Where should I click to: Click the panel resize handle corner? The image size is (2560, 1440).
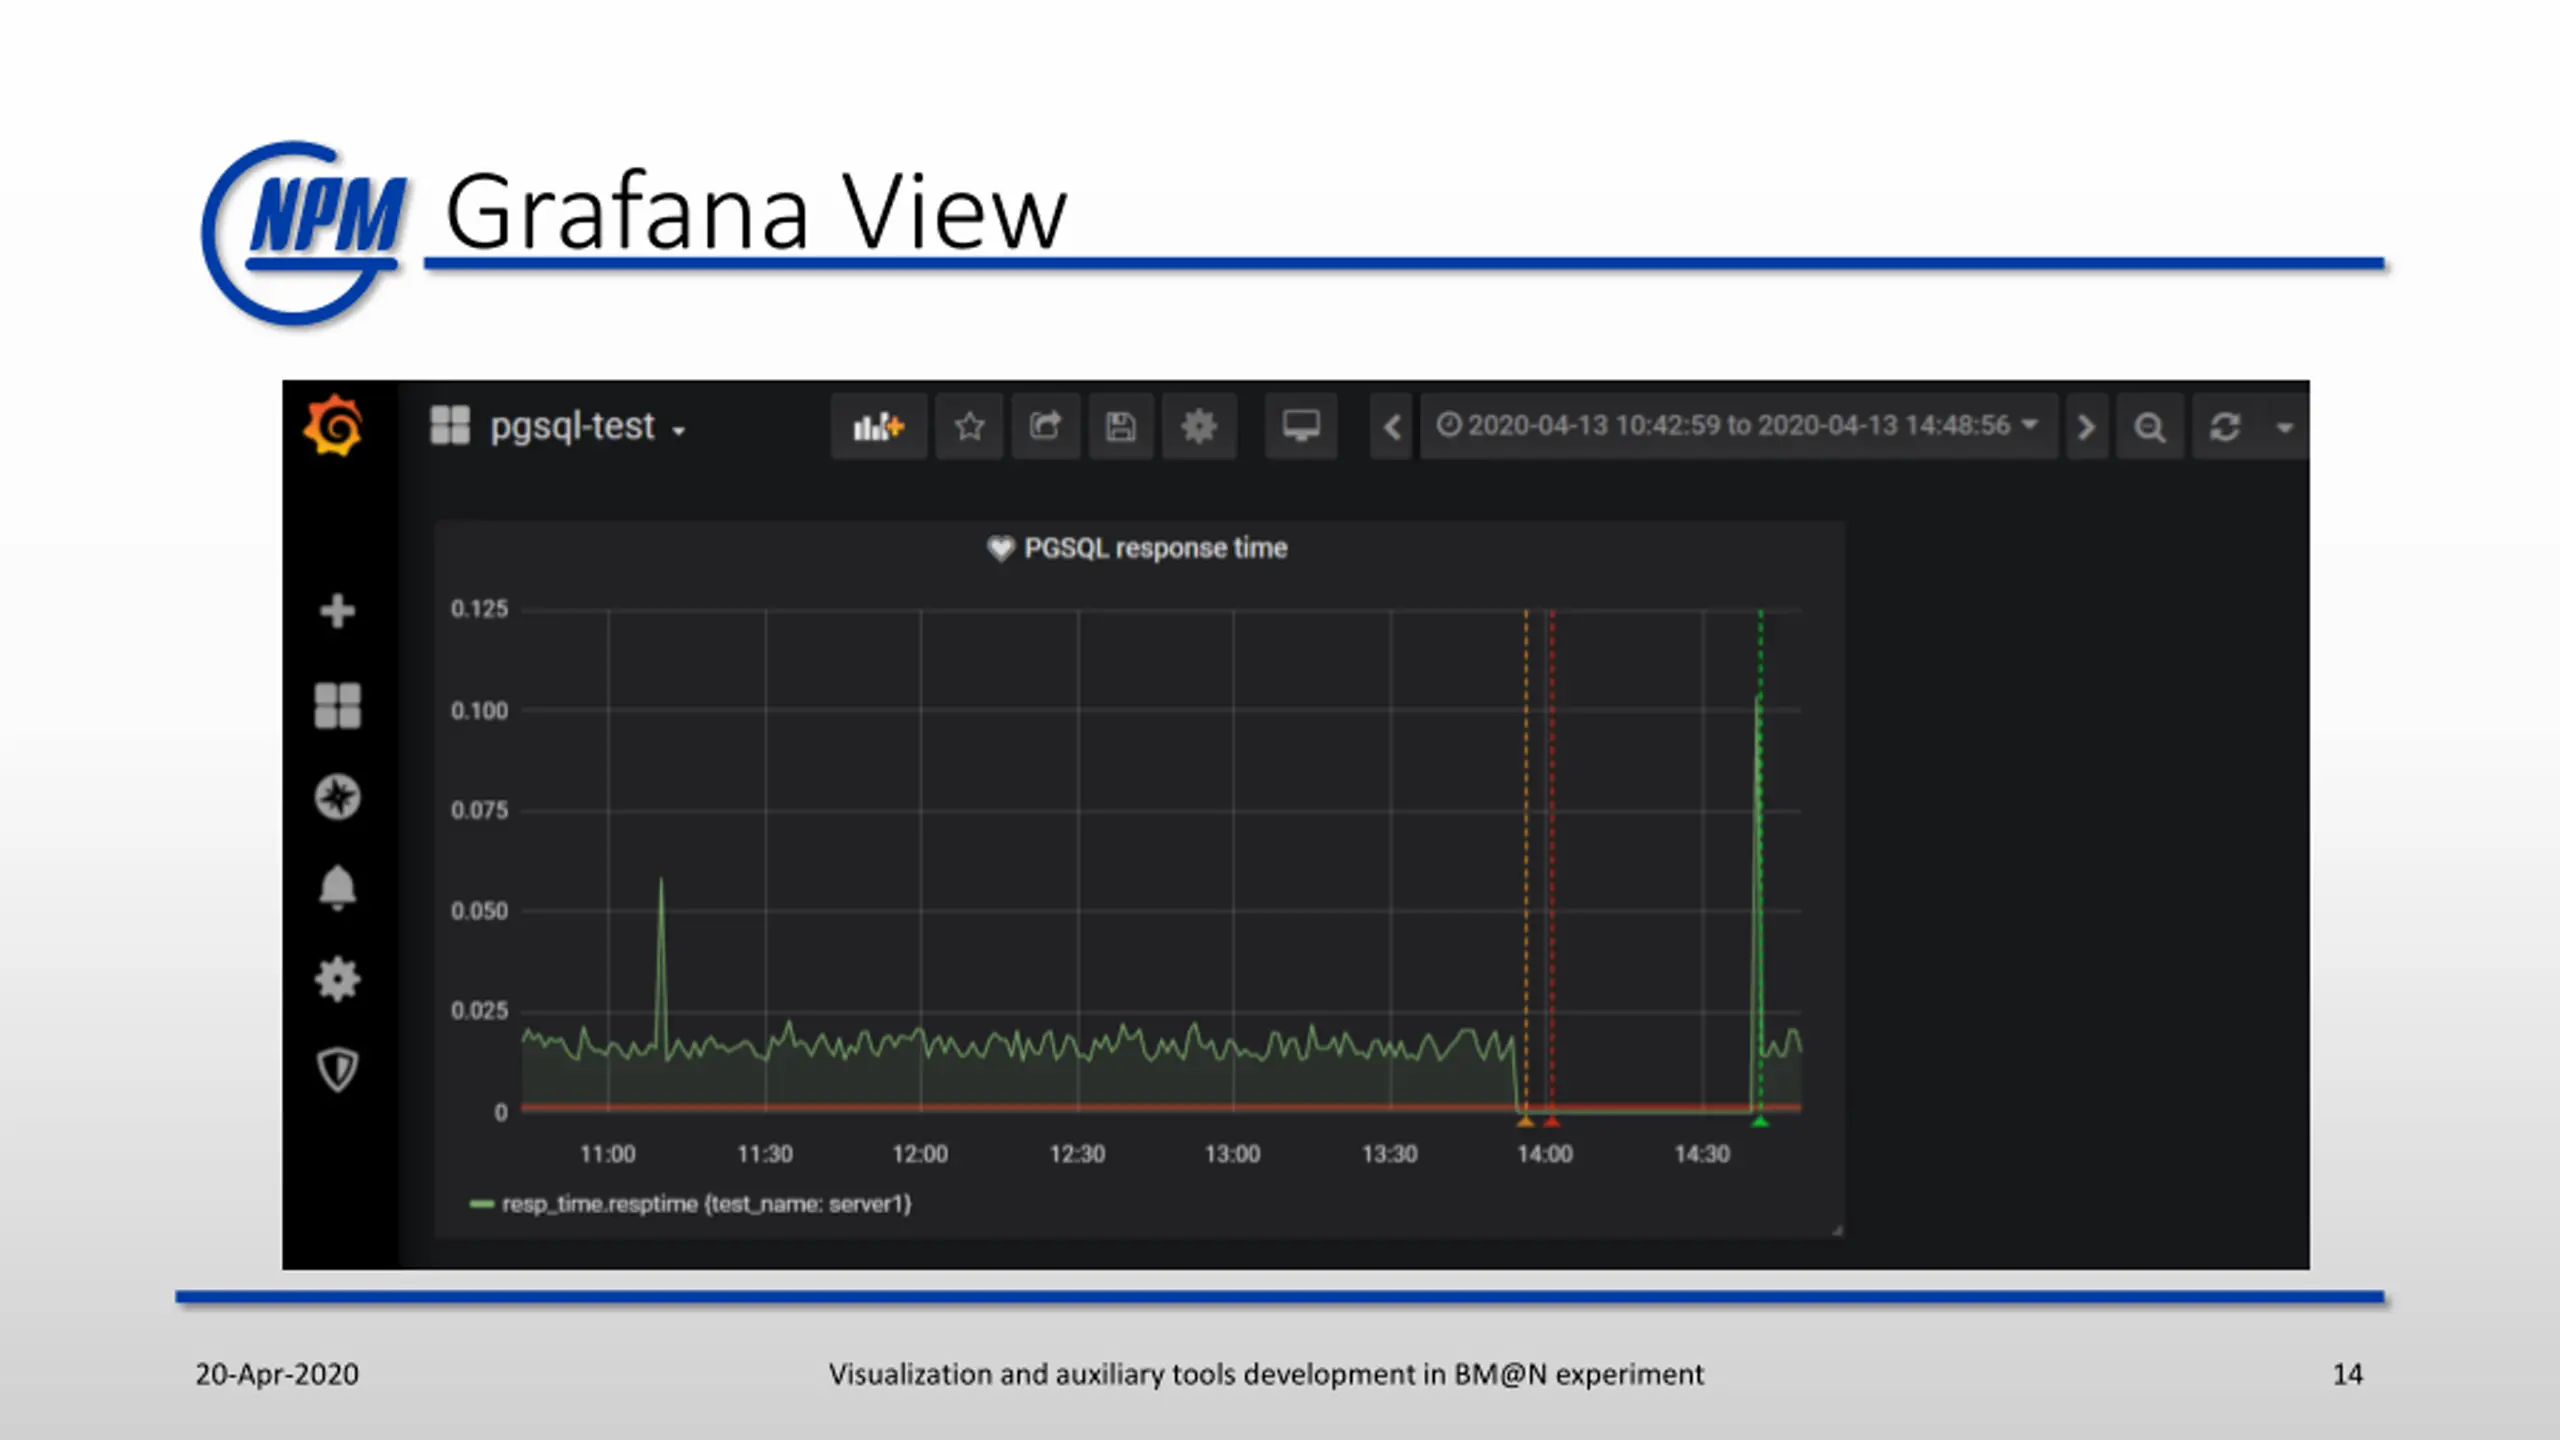coord(1837,1230)
